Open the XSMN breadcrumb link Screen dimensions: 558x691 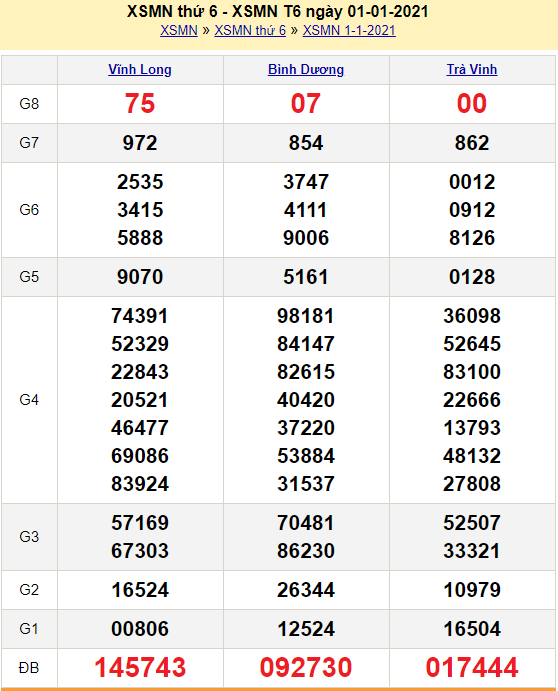179,30
